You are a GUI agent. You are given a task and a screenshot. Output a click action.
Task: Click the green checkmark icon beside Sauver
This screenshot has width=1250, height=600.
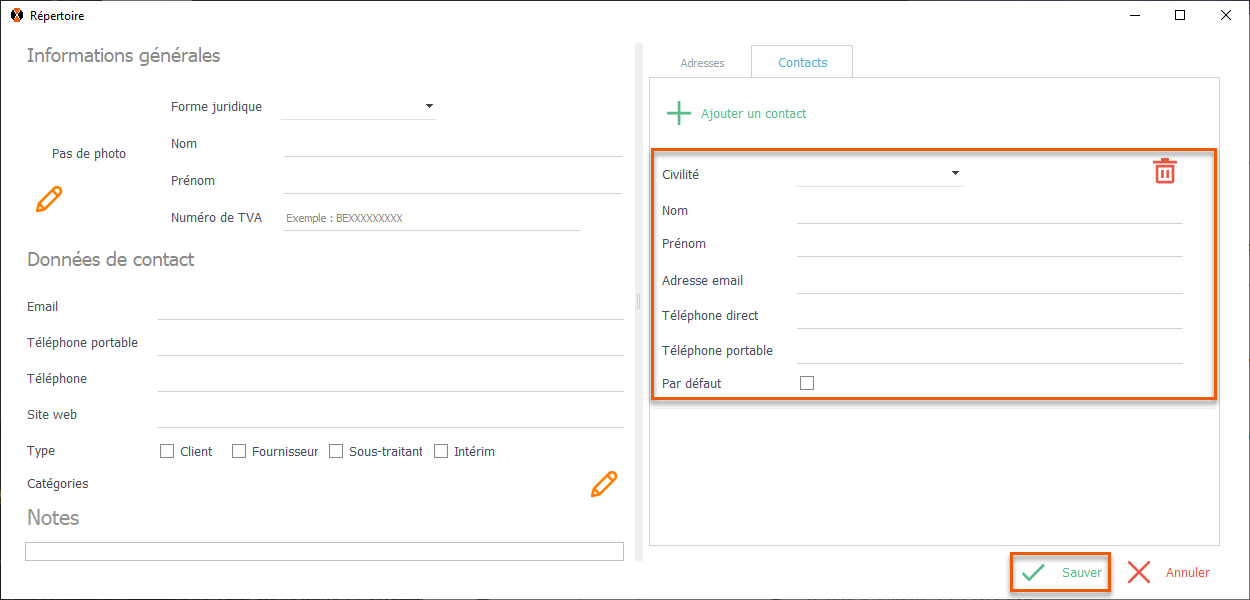tap(1034, 573)
